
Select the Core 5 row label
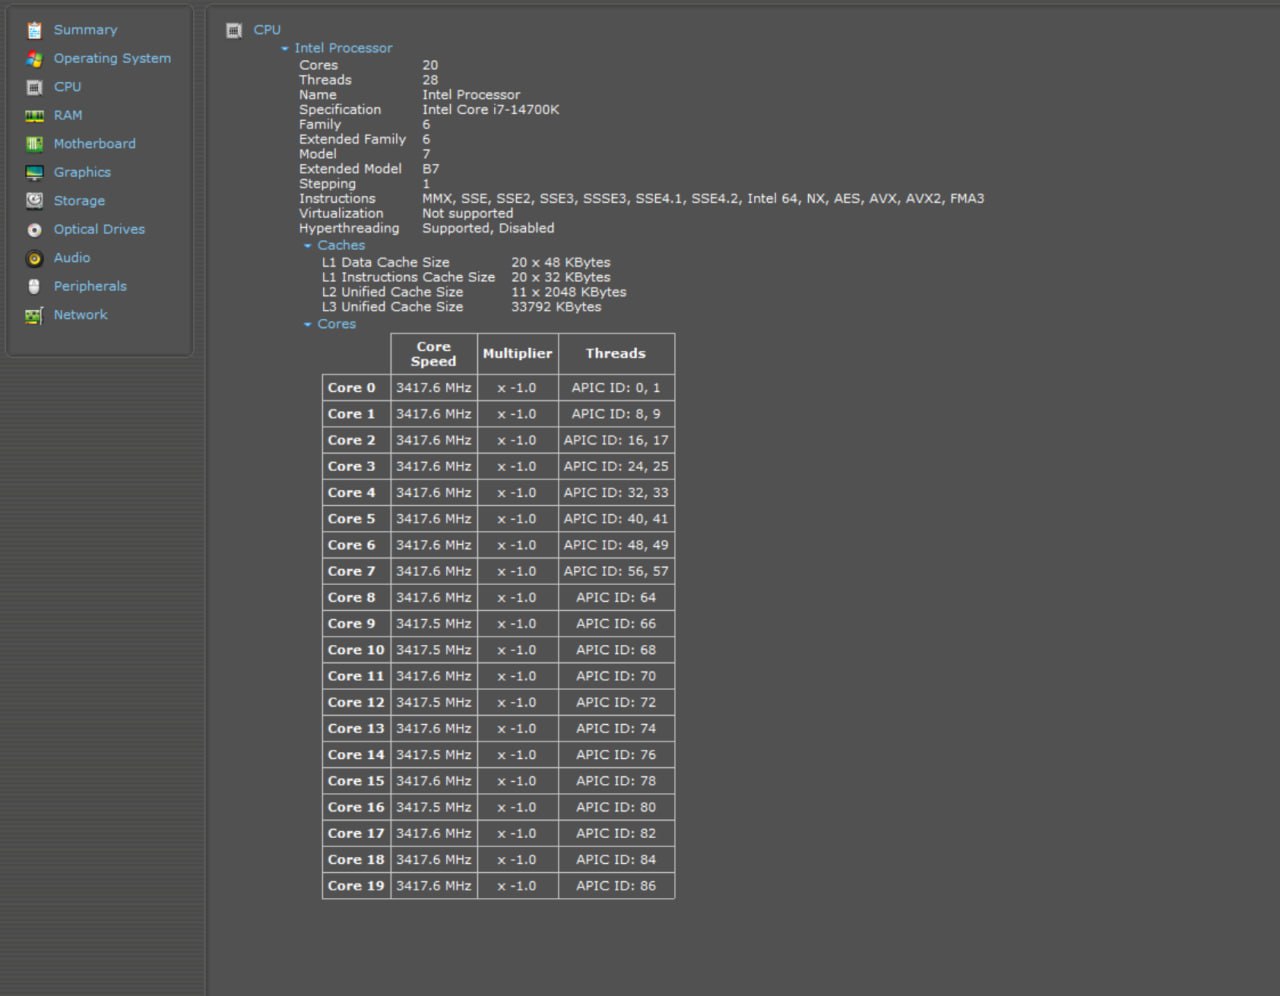(x=352, y=519)
